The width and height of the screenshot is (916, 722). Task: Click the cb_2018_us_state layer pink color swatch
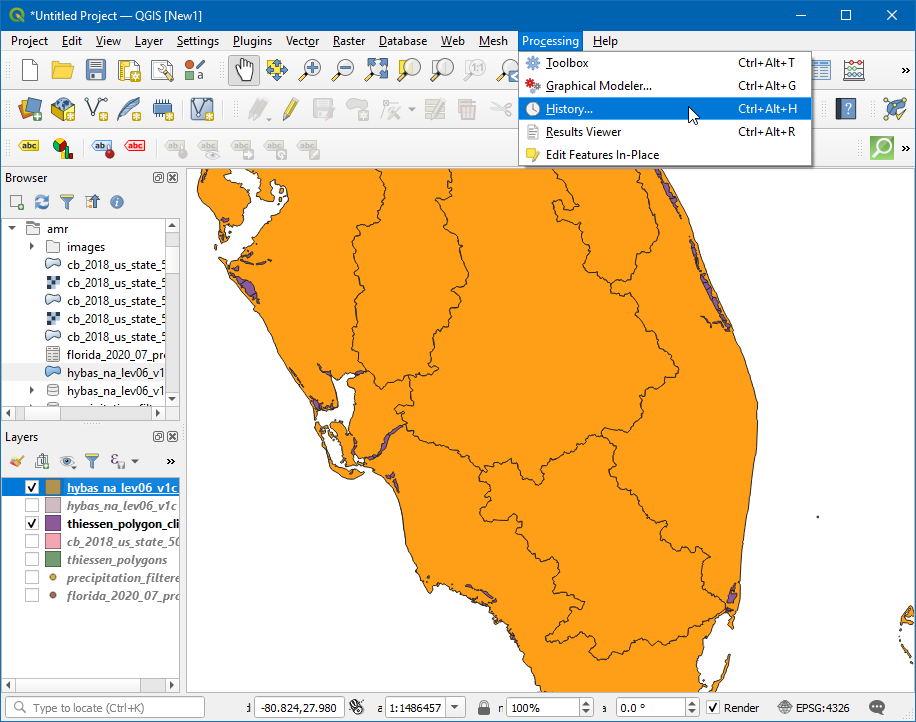tap(53, 542)
